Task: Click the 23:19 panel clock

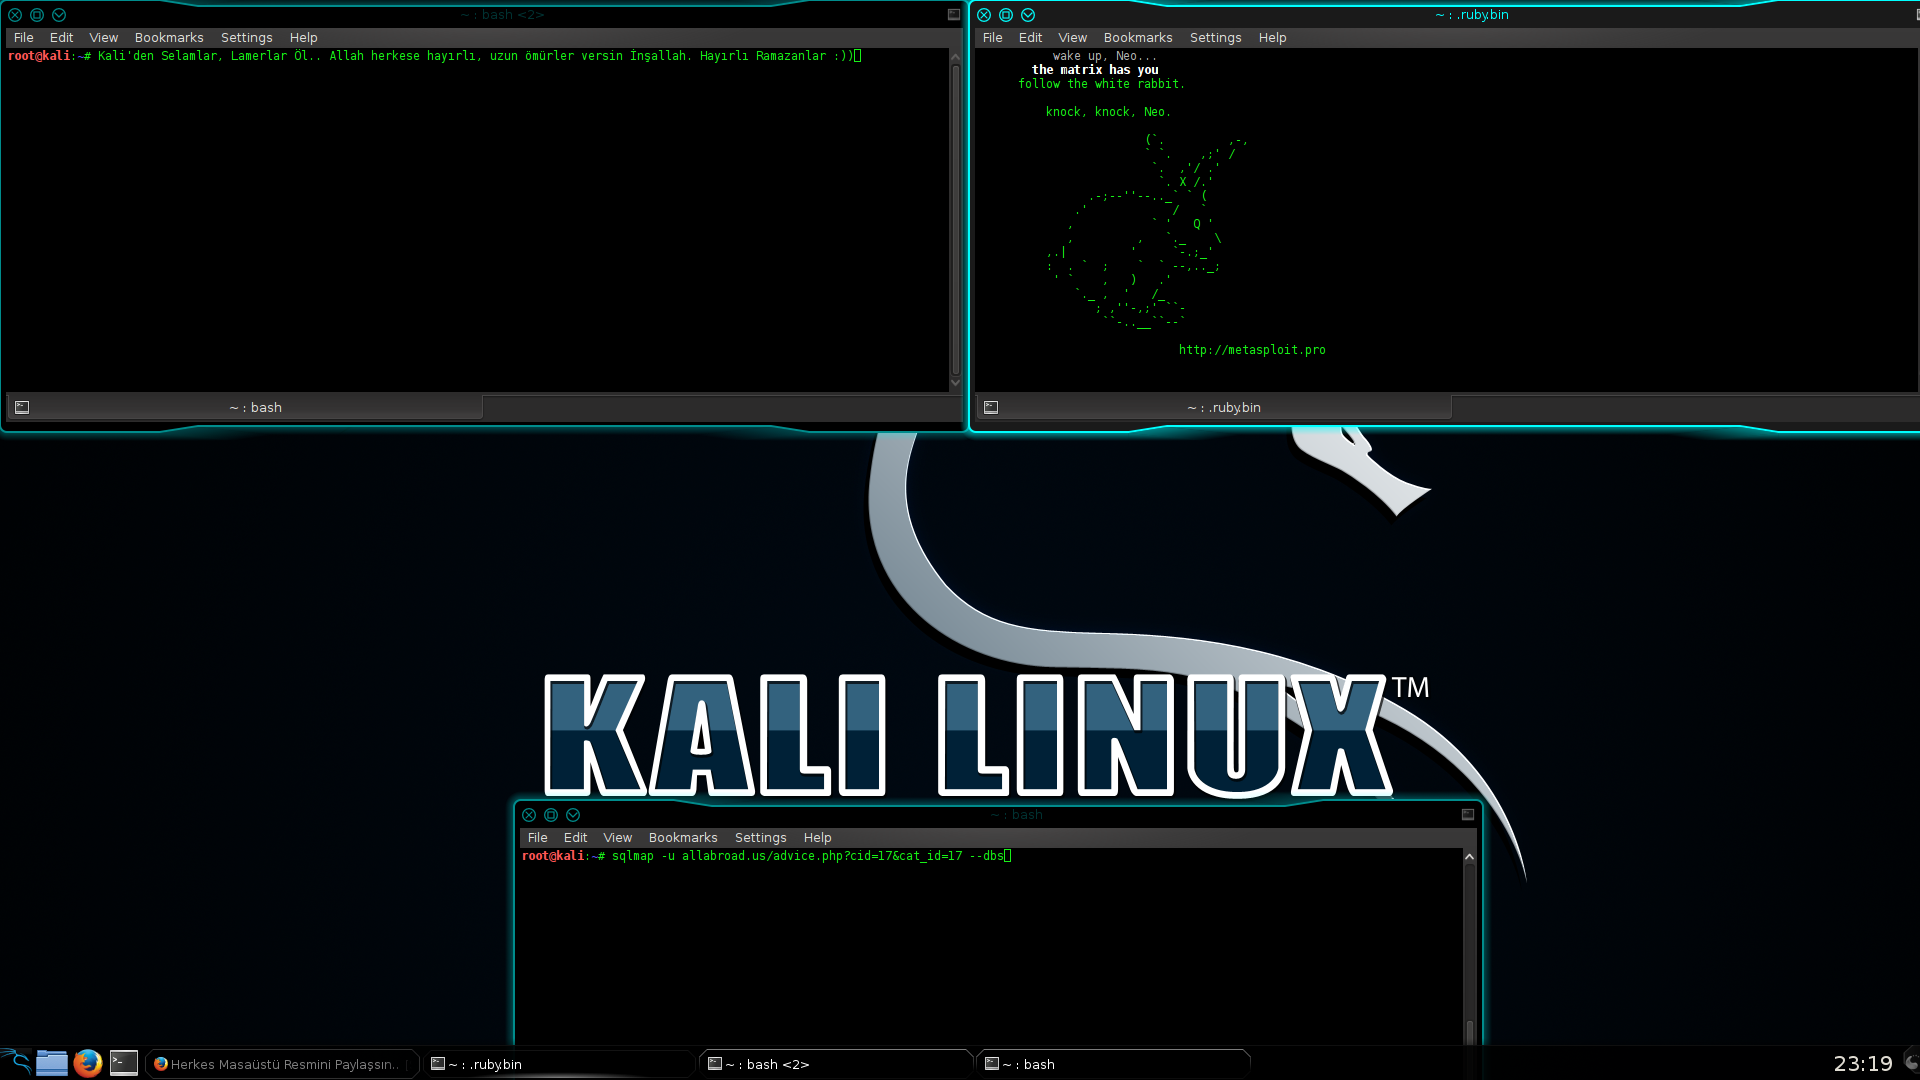Action: pos(1863,1064)
